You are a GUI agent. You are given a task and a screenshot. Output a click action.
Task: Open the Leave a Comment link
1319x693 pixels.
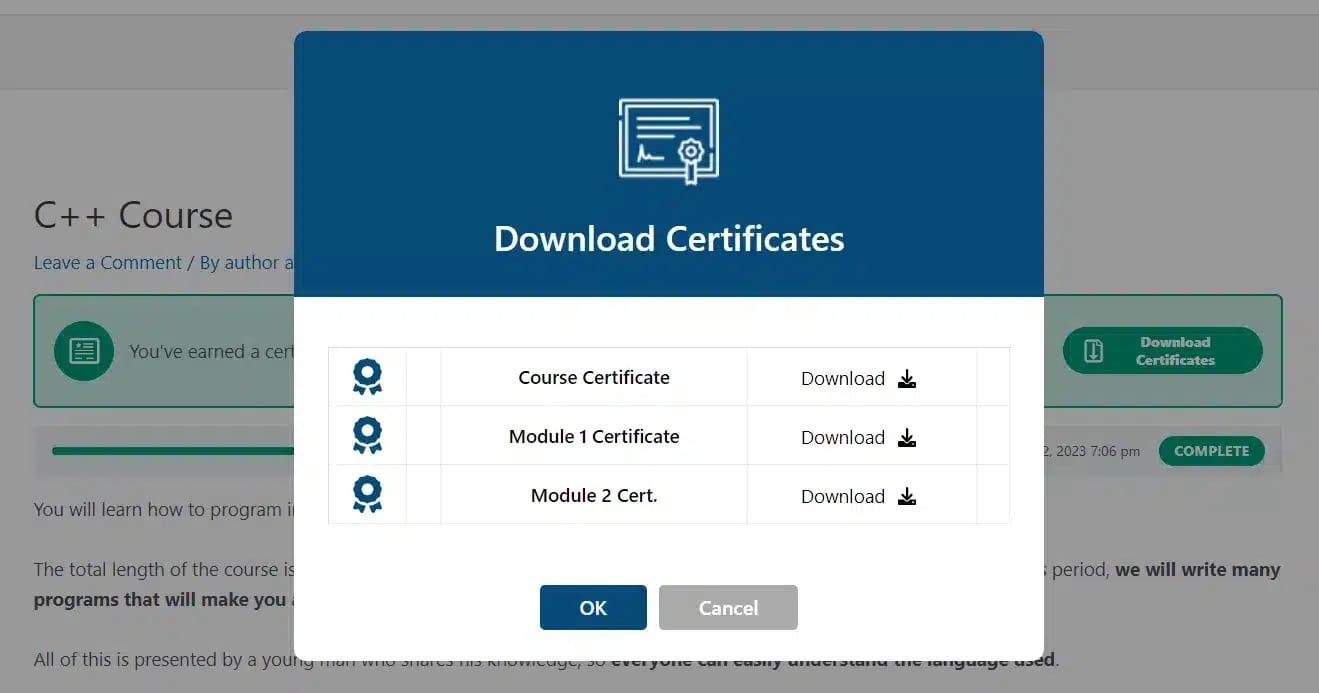pyautogui.click(x=108, y=262)
